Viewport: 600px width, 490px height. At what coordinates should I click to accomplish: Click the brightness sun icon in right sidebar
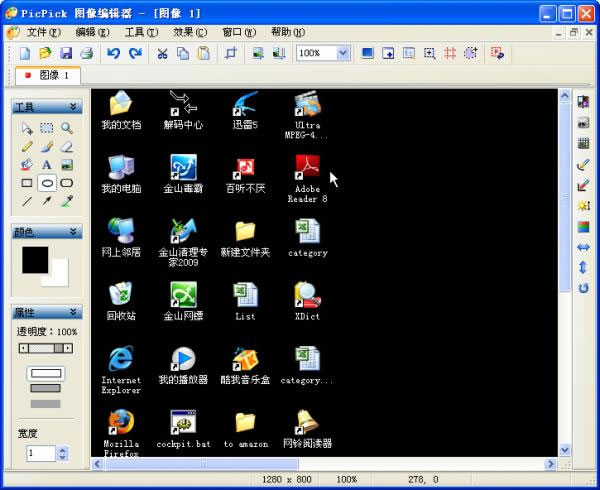click(x=583, y=206)
